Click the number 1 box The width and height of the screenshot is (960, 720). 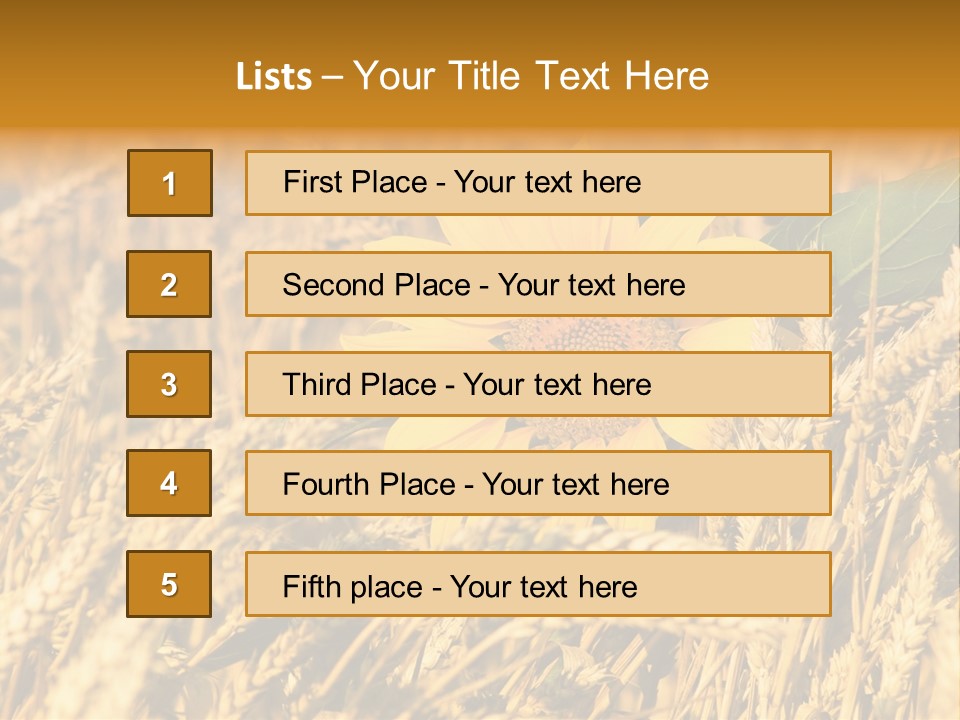pos(170,183)
